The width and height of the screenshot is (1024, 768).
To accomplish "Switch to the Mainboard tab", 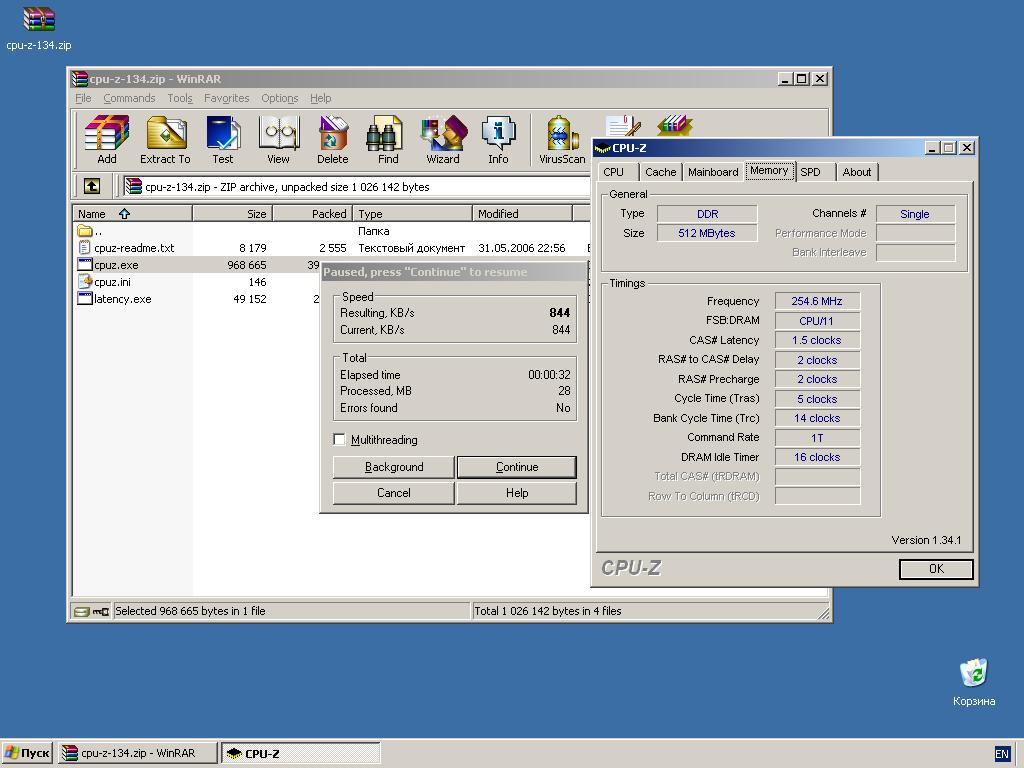I will coord(713,172).
